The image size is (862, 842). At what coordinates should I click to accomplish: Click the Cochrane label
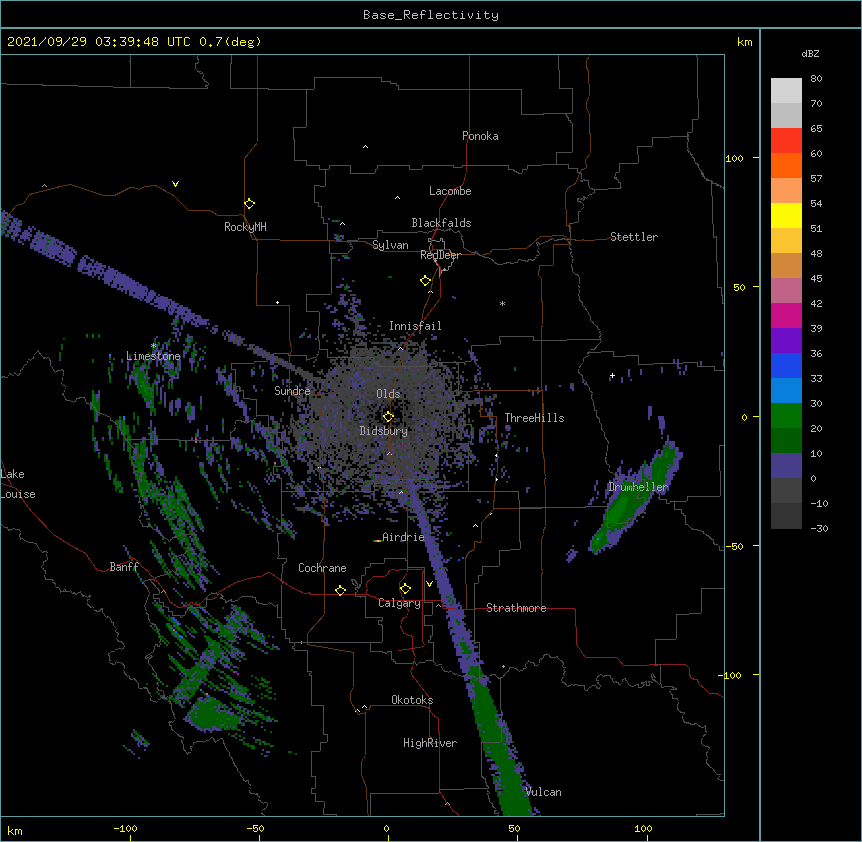322,568
